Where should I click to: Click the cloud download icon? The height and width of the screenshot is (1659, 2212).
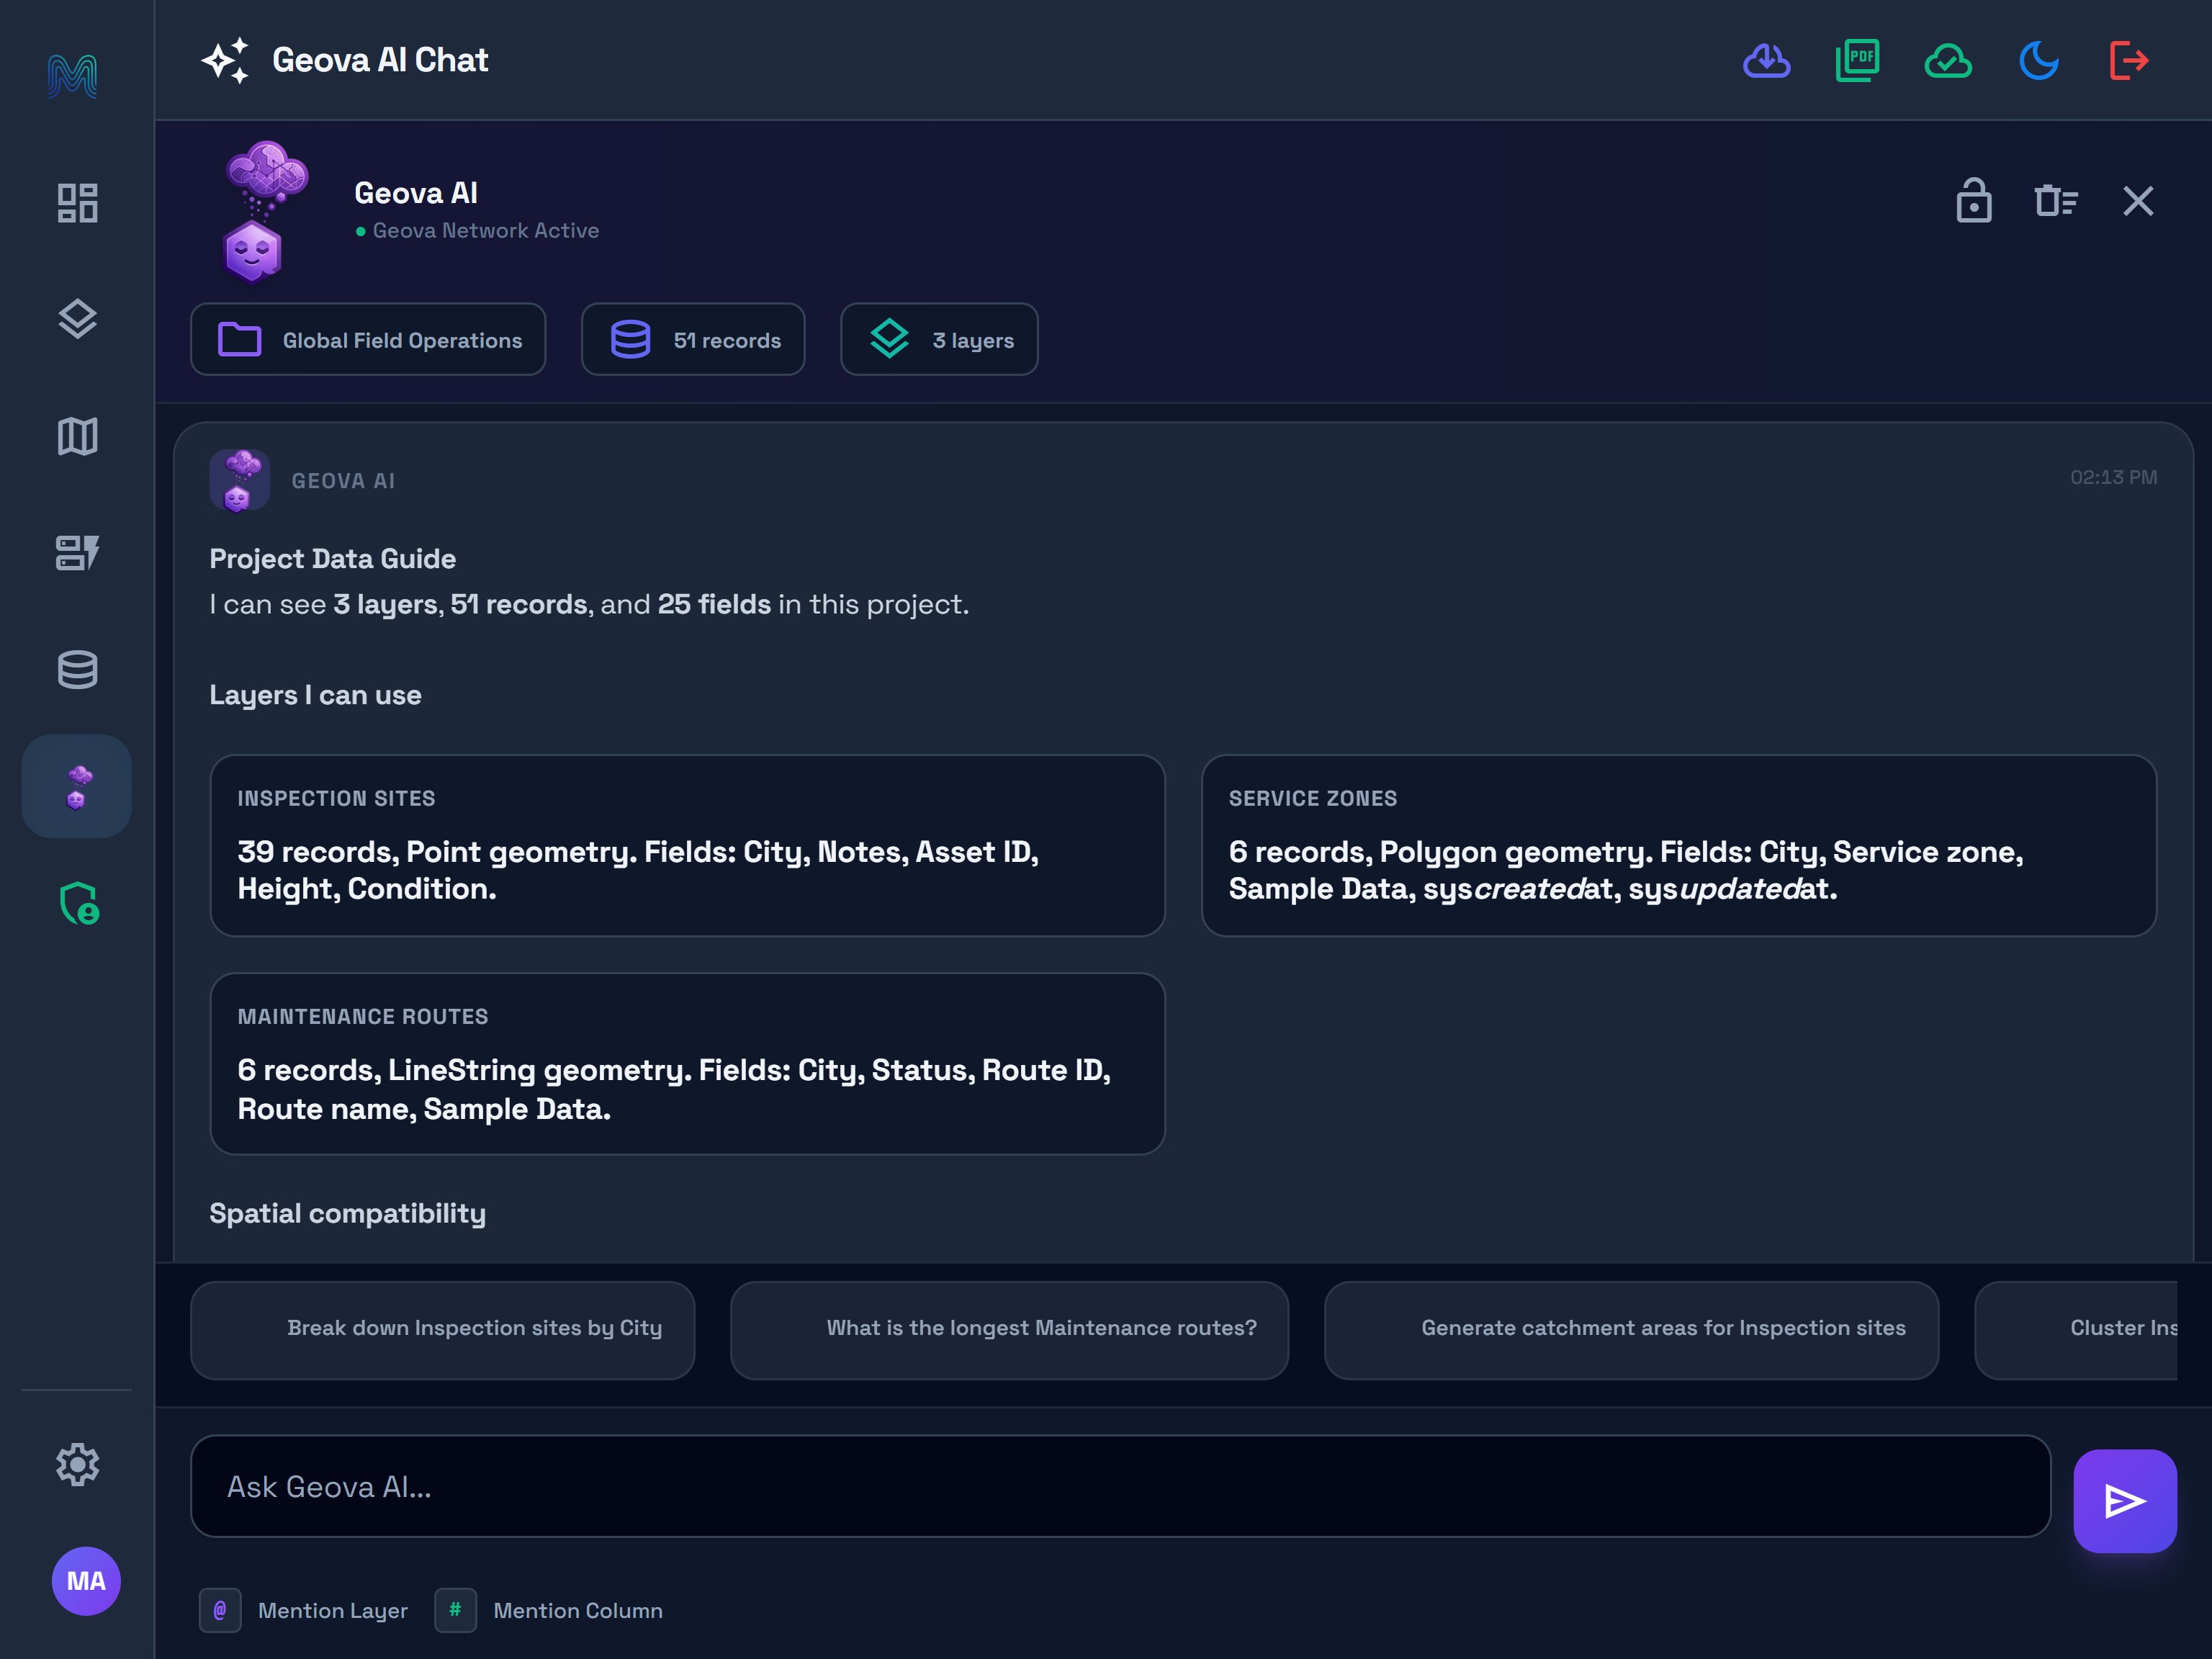click(x=1766, y=61)
